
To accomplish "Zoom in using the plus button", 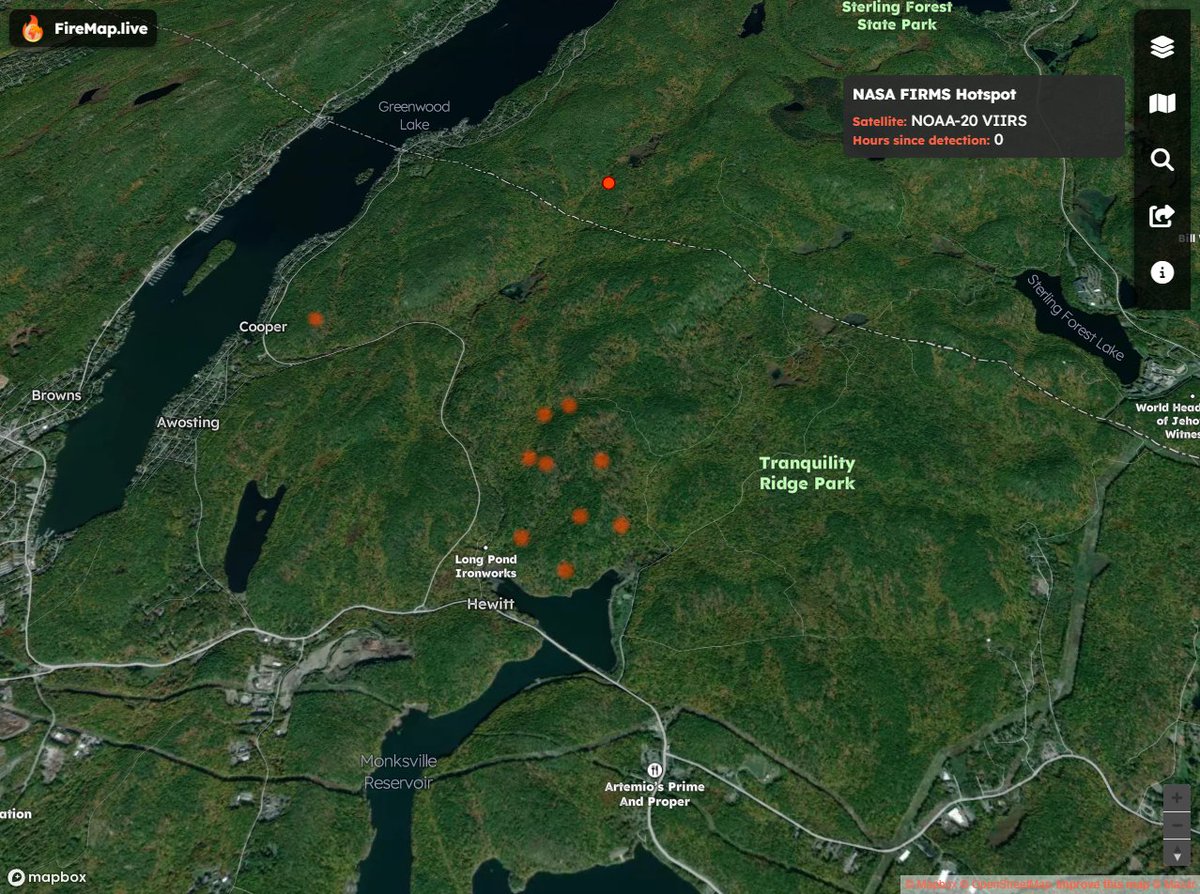I will [x=1177, y=798].
